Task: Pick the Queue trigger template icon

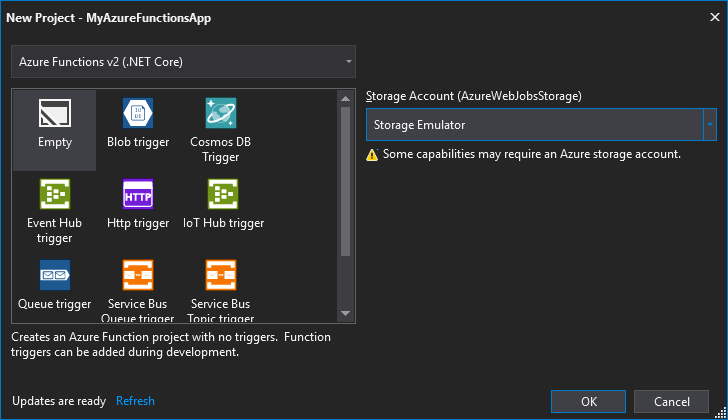Action: (x=55, y=275)
